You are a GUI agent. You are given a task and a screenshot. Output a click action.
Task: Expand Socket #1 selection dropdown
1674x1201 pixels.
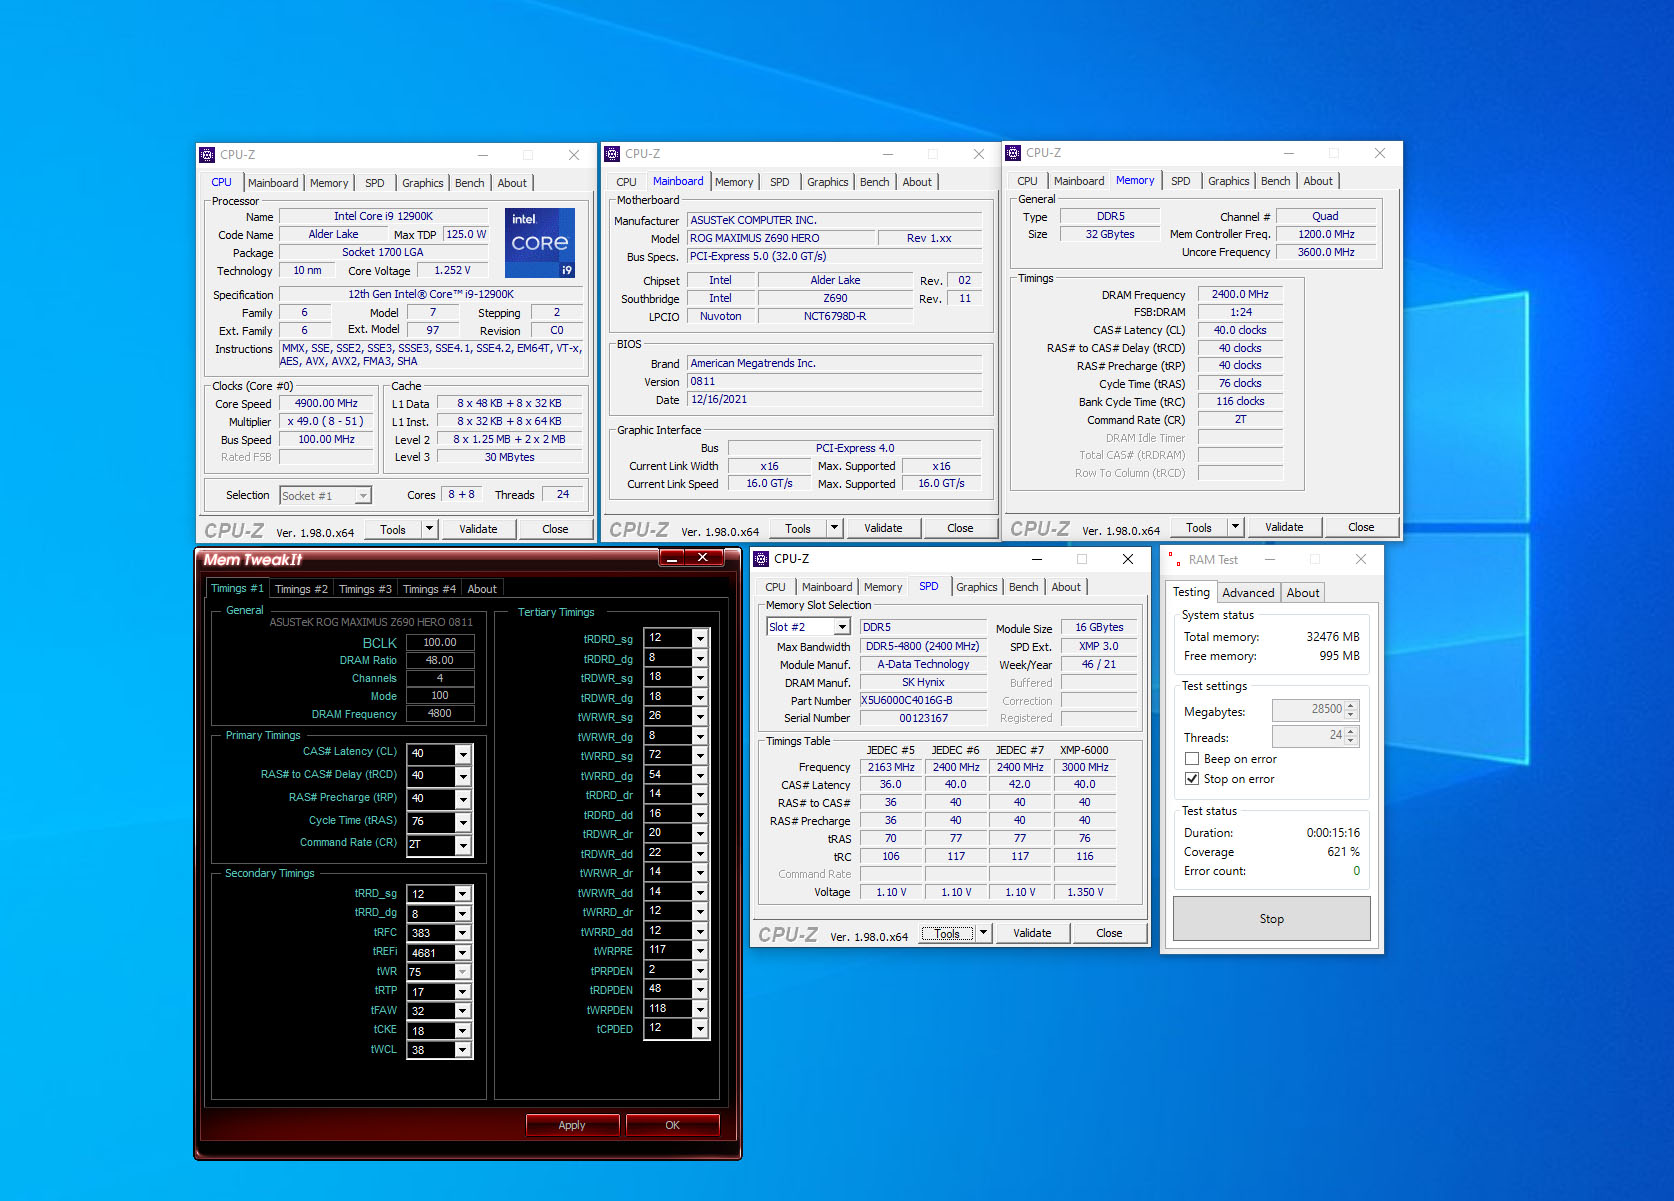tap(363, 496)
